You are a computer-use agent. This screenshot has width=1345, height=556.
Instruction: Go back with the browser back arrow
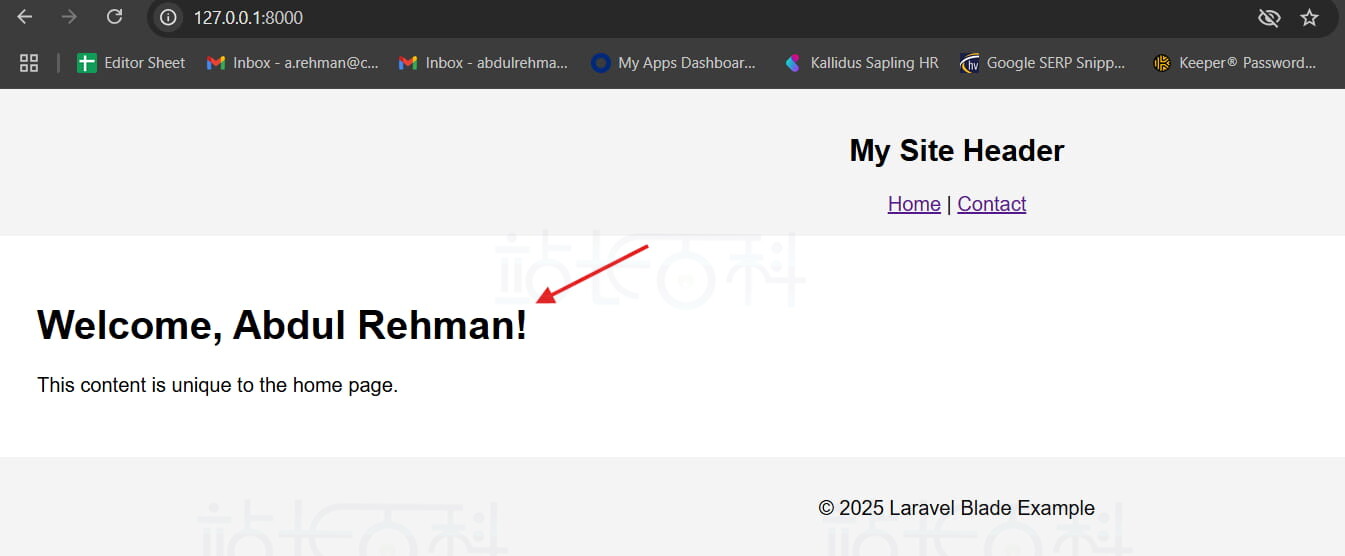[x=25, y=17]
